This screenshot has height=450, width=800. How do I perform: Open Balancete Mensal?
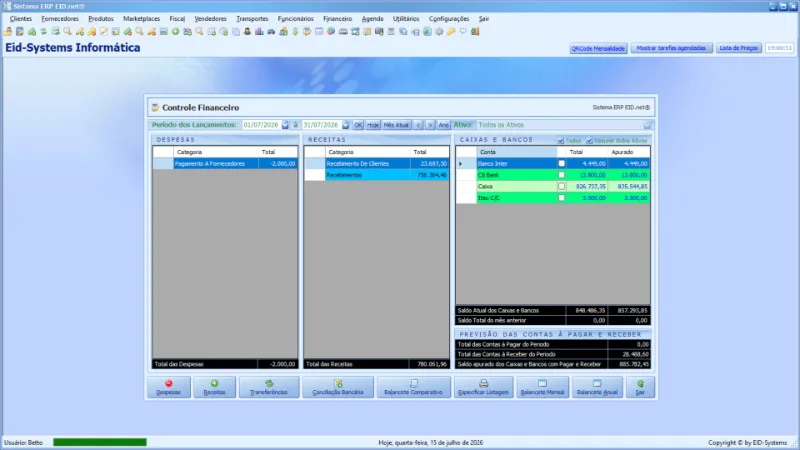tap(542, 387)
